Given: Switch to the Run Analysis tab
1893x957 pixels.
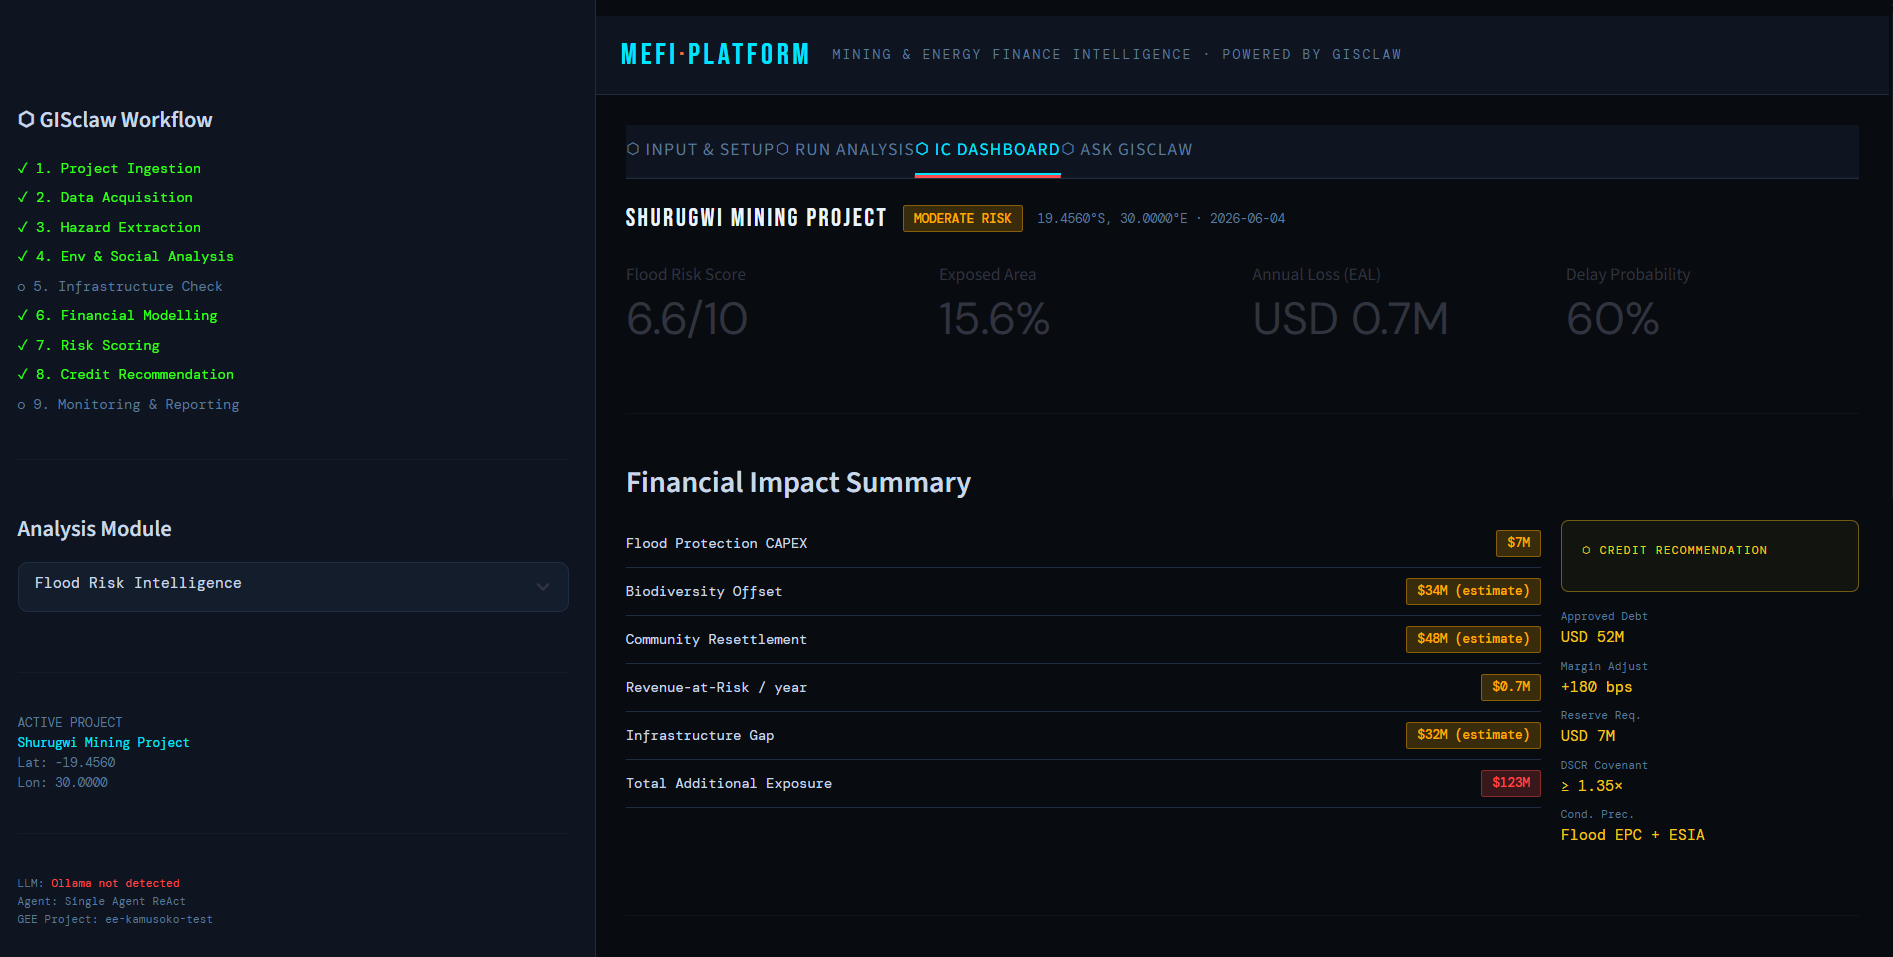Looking at the screenshot, I should click(x=845, y=150).
